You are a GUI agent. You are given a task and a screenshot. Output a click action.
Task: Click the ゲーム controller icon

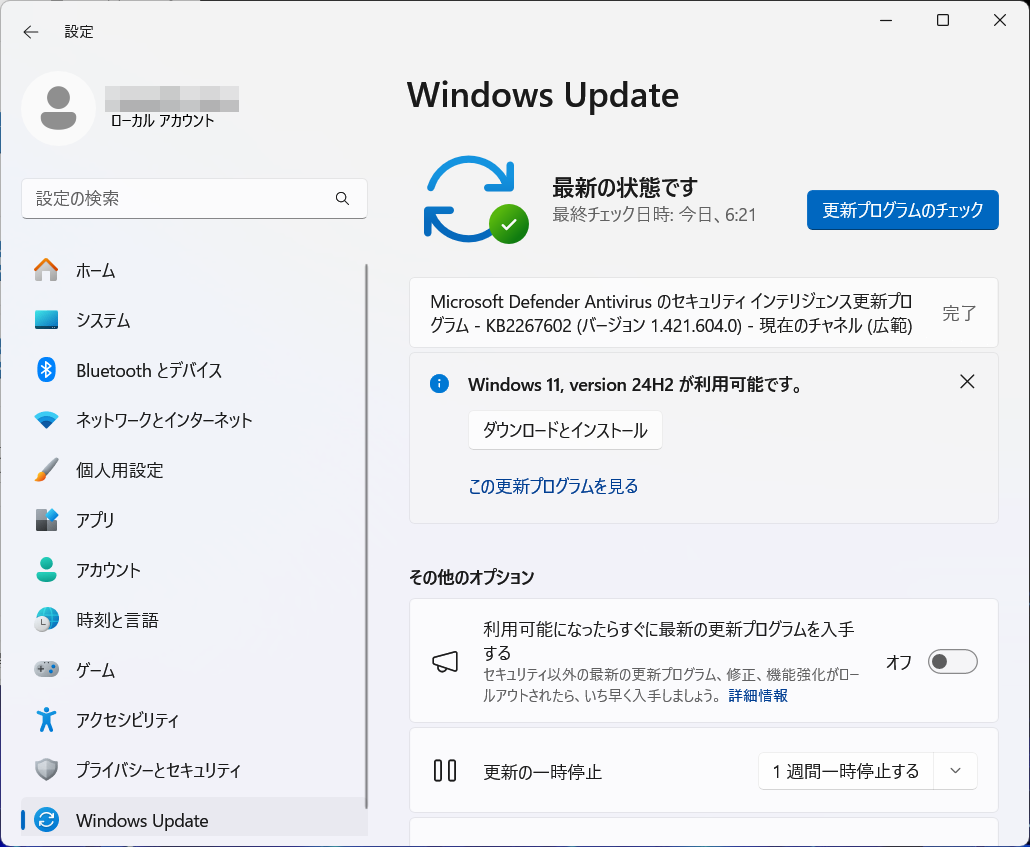click(x=46, y=670)
